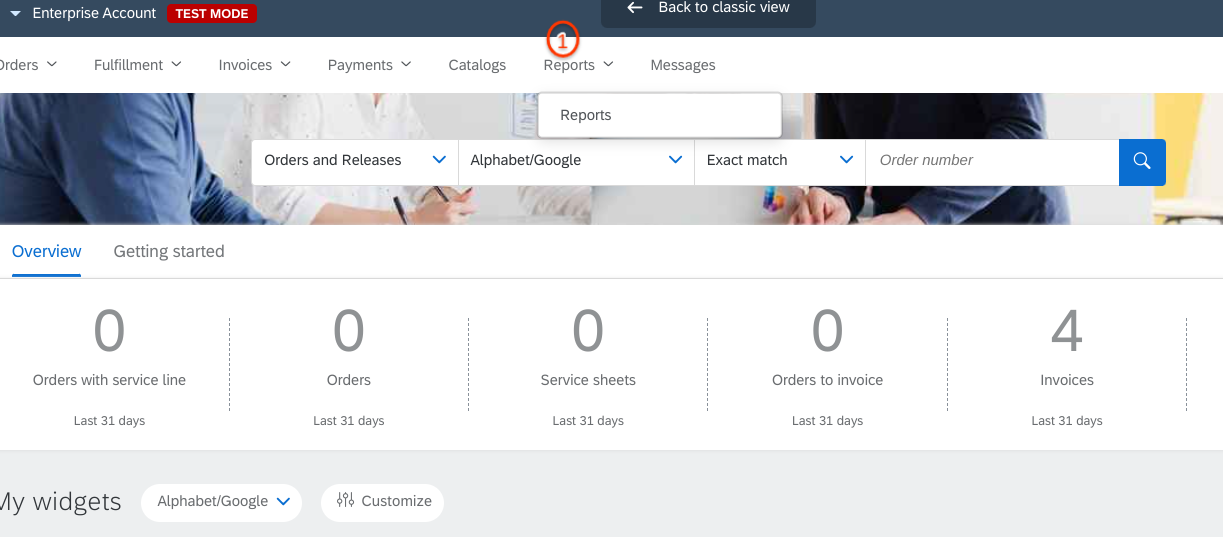Viewport: 1223px width, 537px height.
Task: Click the Customize button
Action: [x=382, y=501]
